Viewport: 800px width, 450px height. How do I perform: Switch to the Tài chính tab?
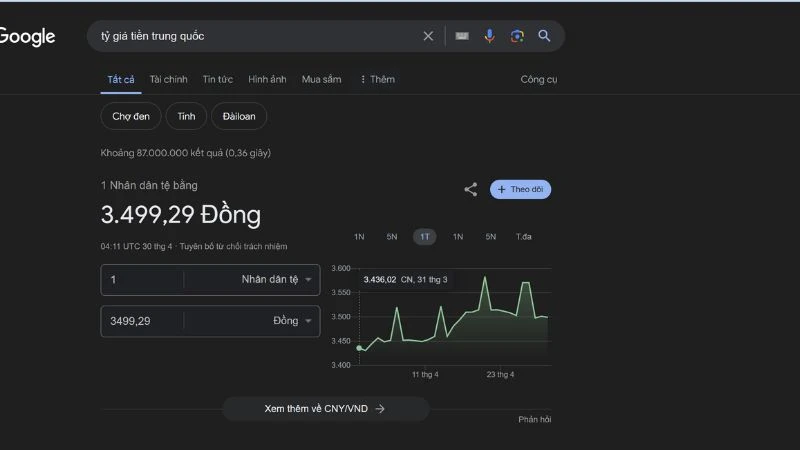tap(168, 79)
